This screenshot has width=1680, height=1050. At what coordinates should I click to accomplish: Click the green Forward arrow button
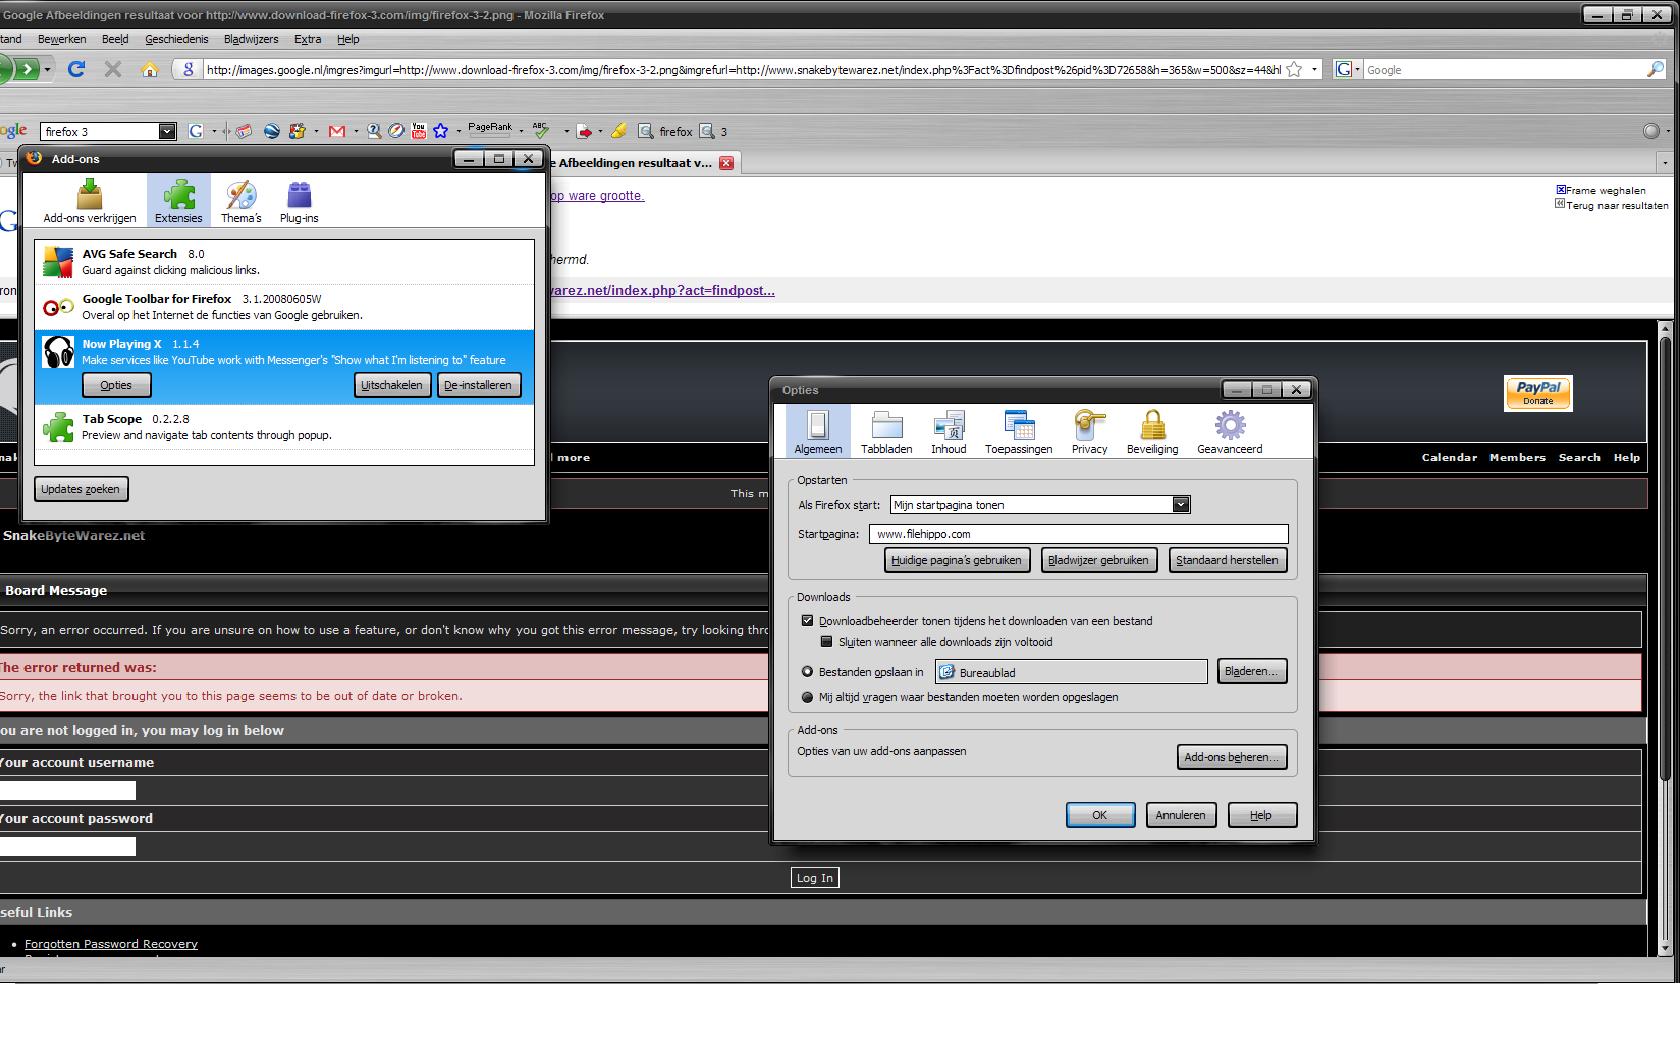(28, 69)
